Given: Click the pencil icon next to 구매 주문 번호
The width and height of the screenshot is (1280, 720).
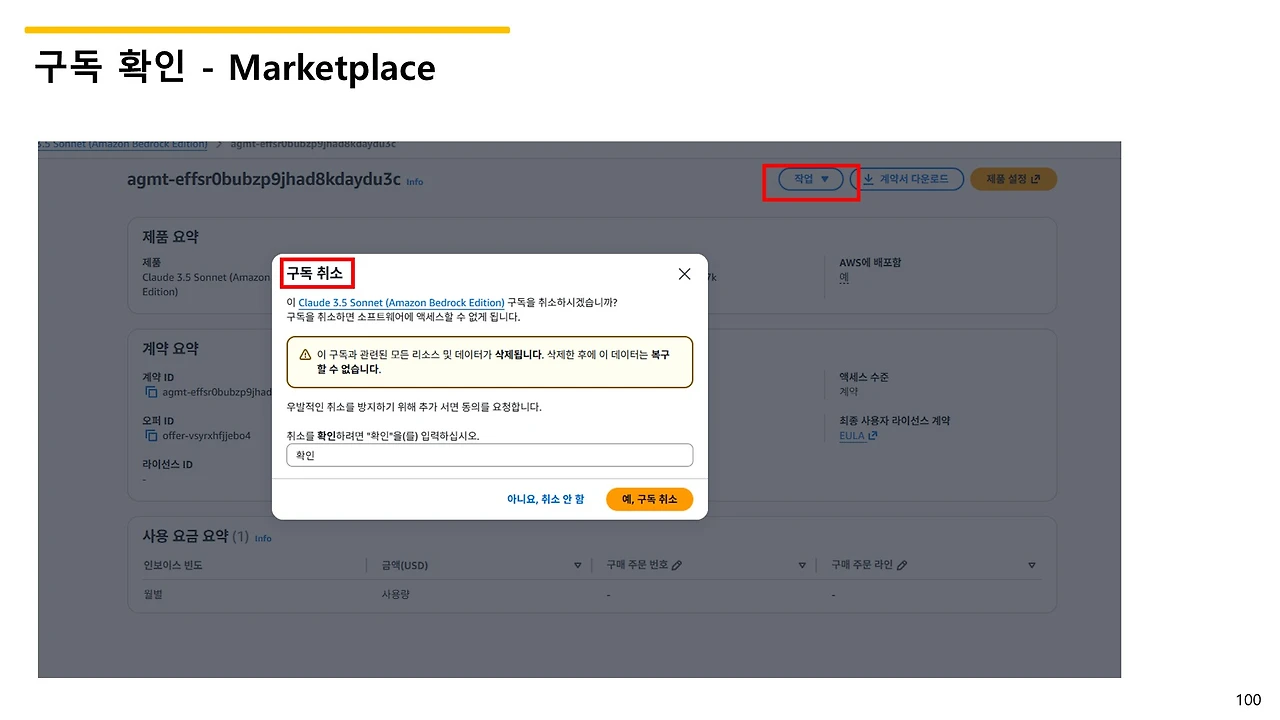Looking at the screenshot, I should point(675,564).
